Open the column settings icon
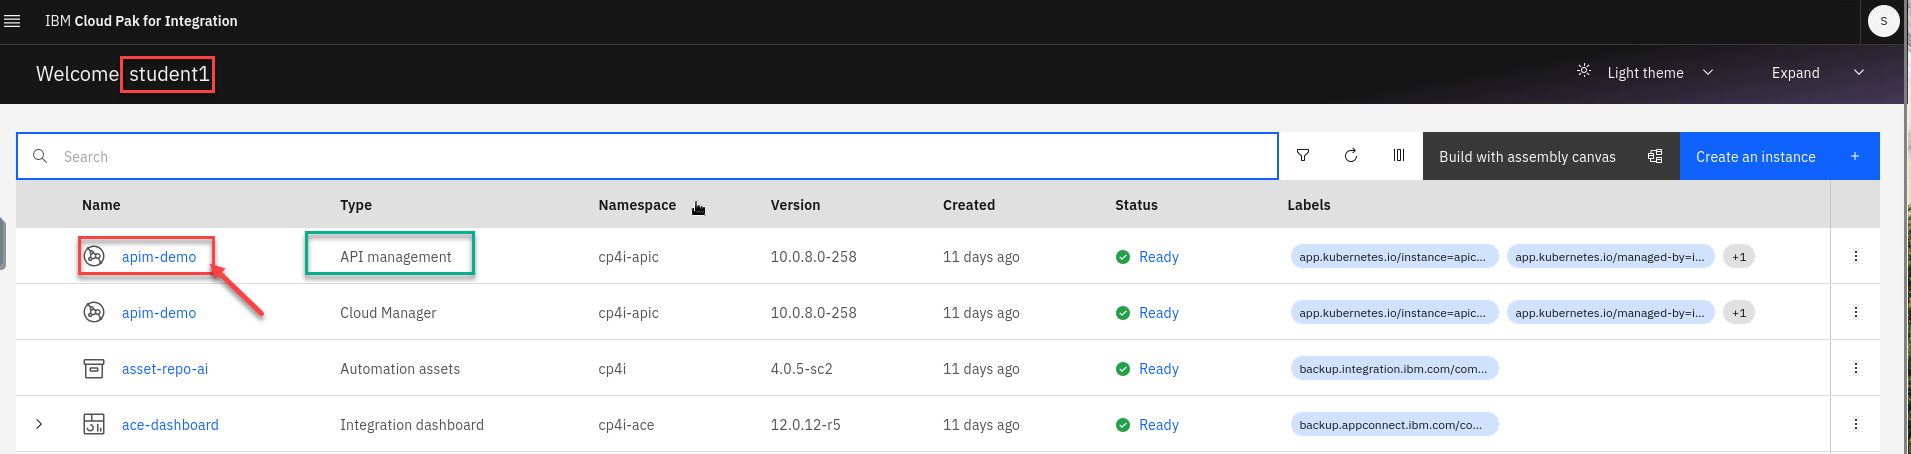1911x454 pixels. point(1399,156)
